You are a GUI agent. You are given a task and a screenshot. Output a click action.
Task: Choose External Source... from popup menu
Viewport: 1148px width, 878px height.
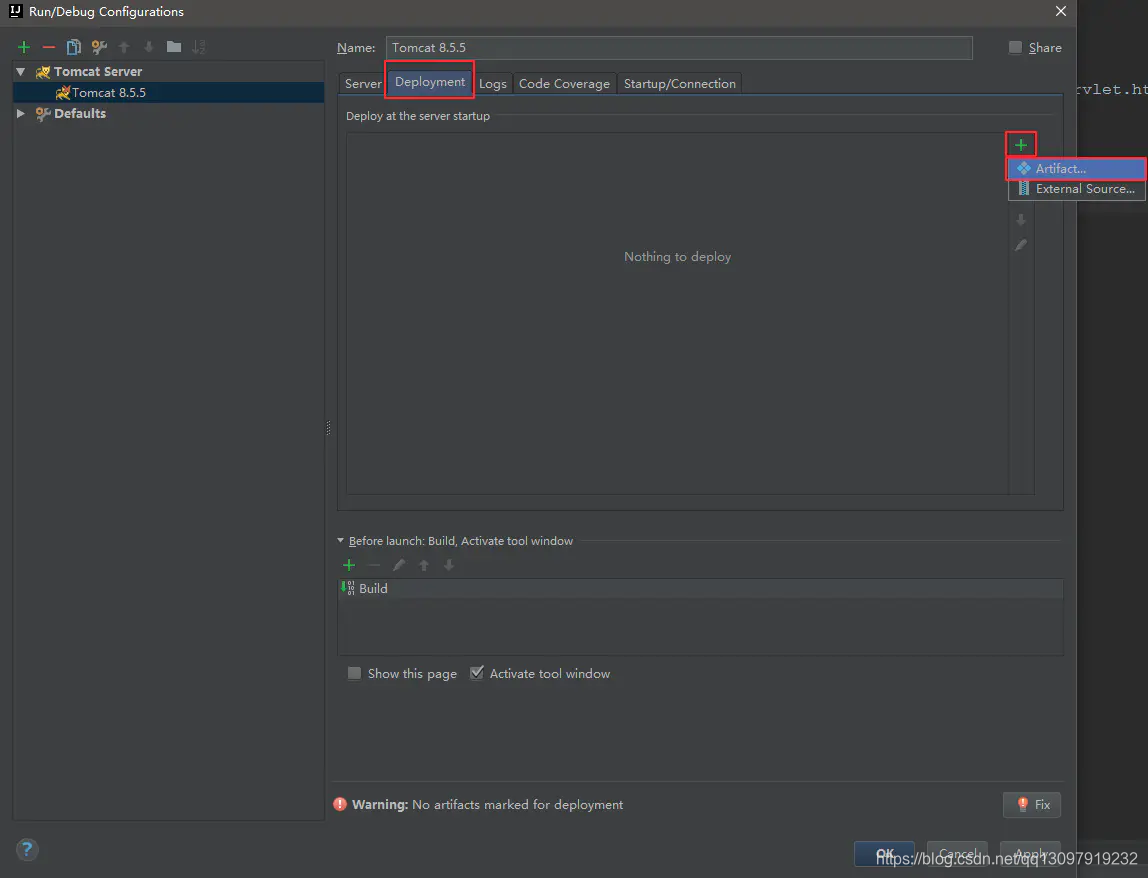[1077, 189]
